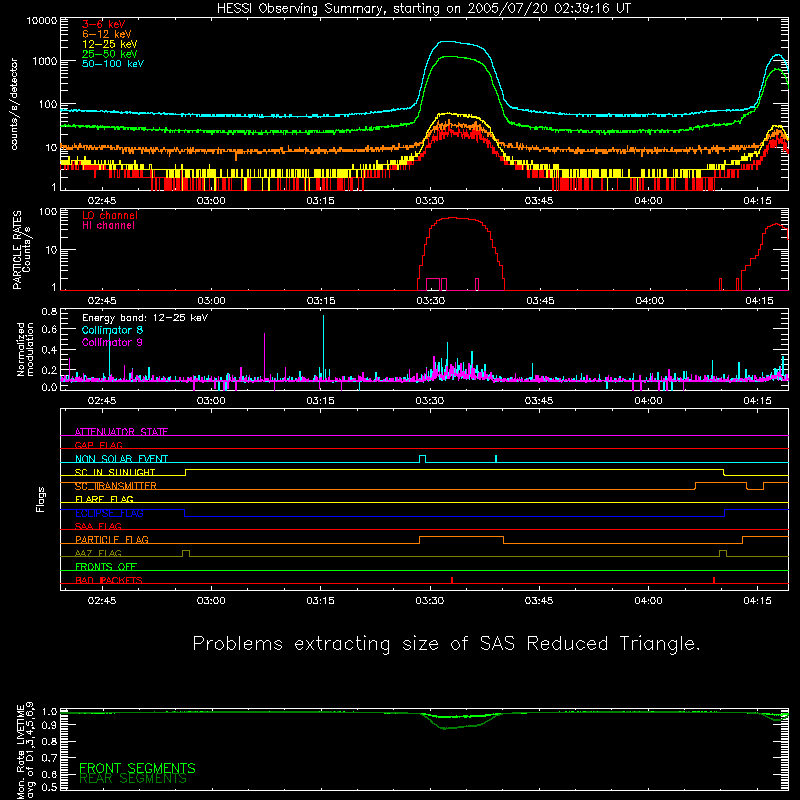Click the 'Problems extracting size of SAS Reduced Triangle' message
The image size is (800, 800).
(446, 643)
